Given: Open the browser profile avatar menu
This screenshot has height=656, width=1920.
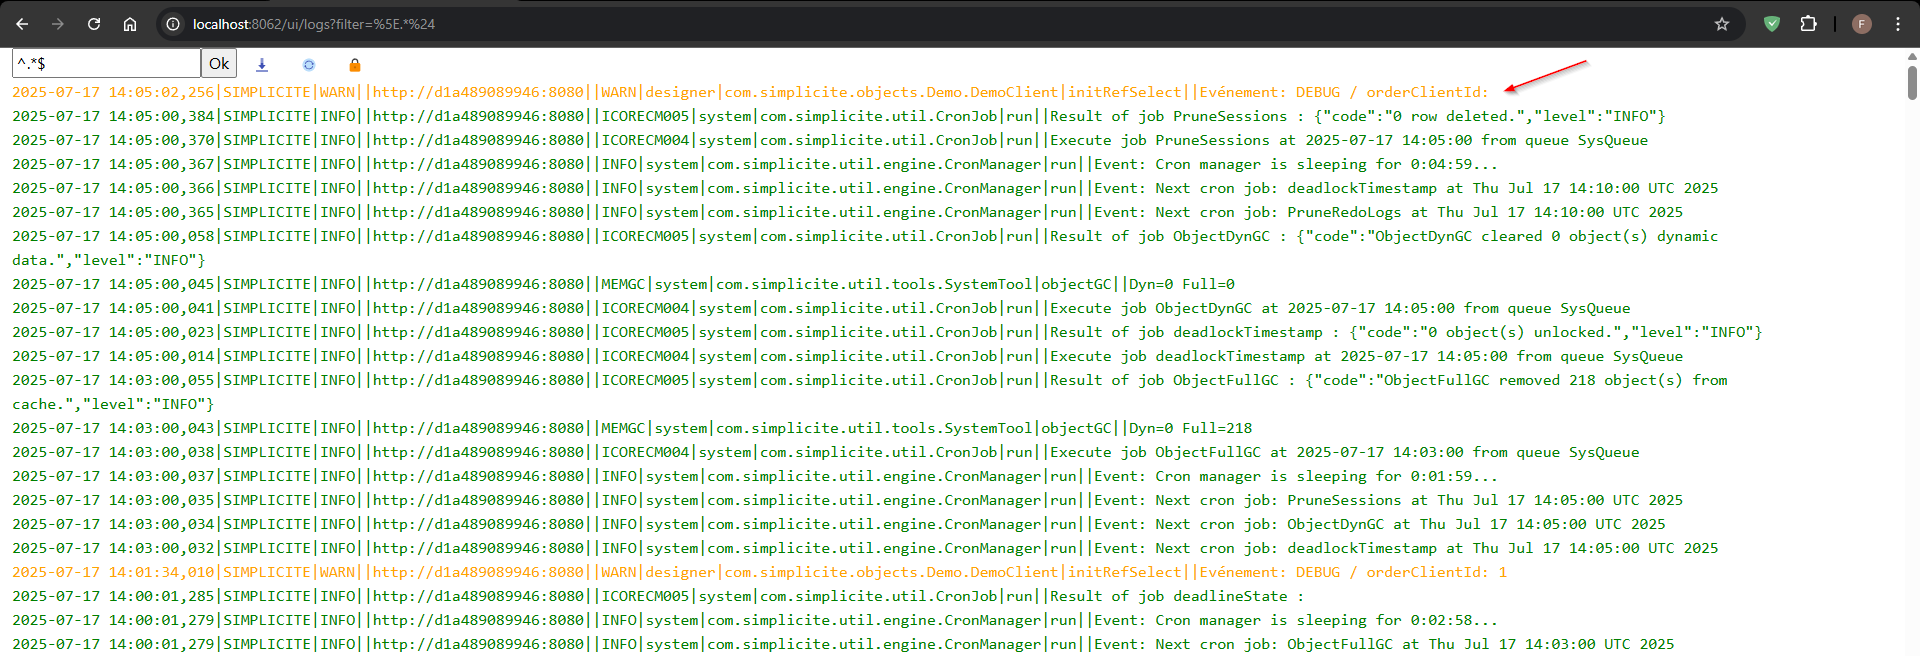Looking at the screenshot, I should click(1861, 24).
